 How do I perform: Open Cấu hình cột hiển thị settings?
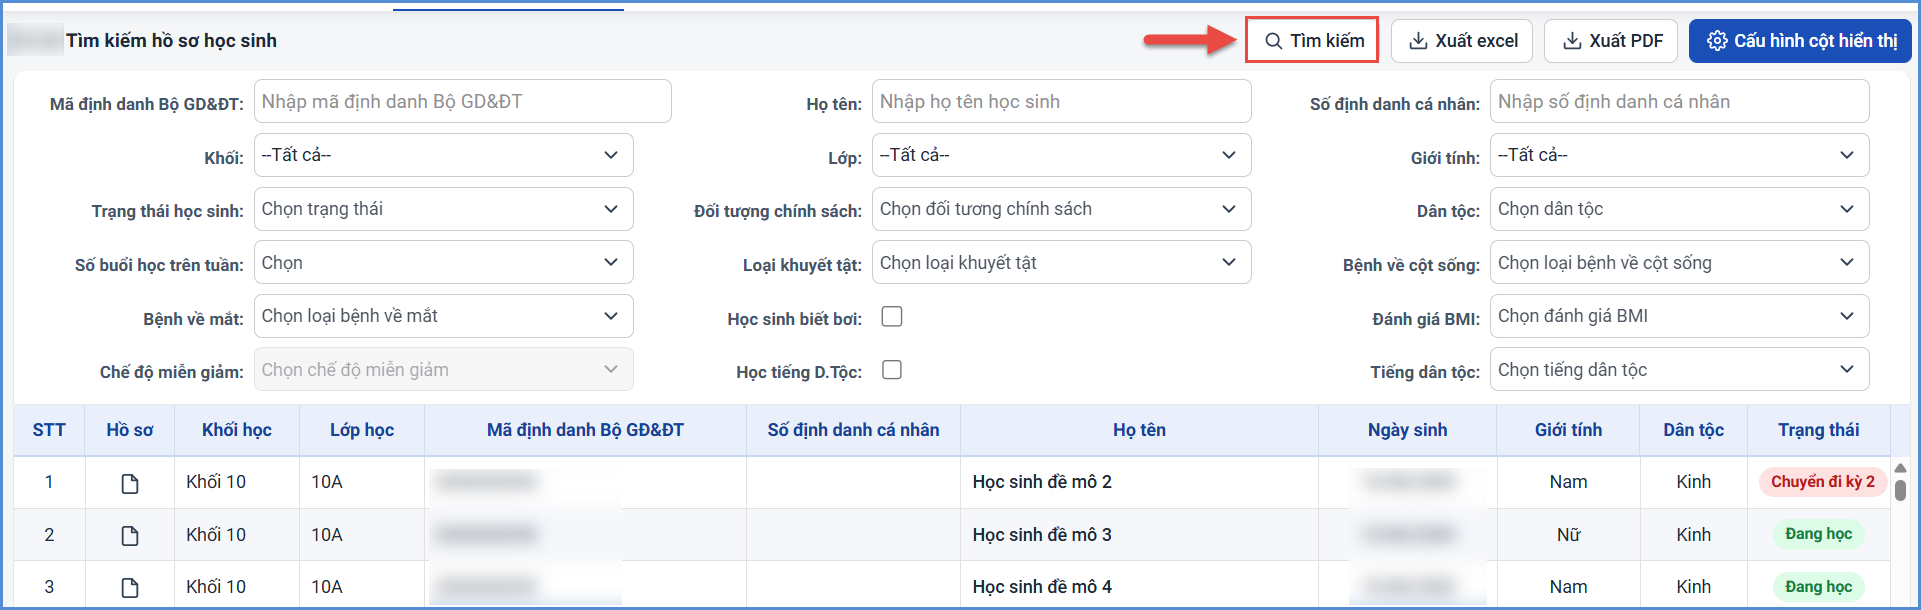tap(1800, 41)
